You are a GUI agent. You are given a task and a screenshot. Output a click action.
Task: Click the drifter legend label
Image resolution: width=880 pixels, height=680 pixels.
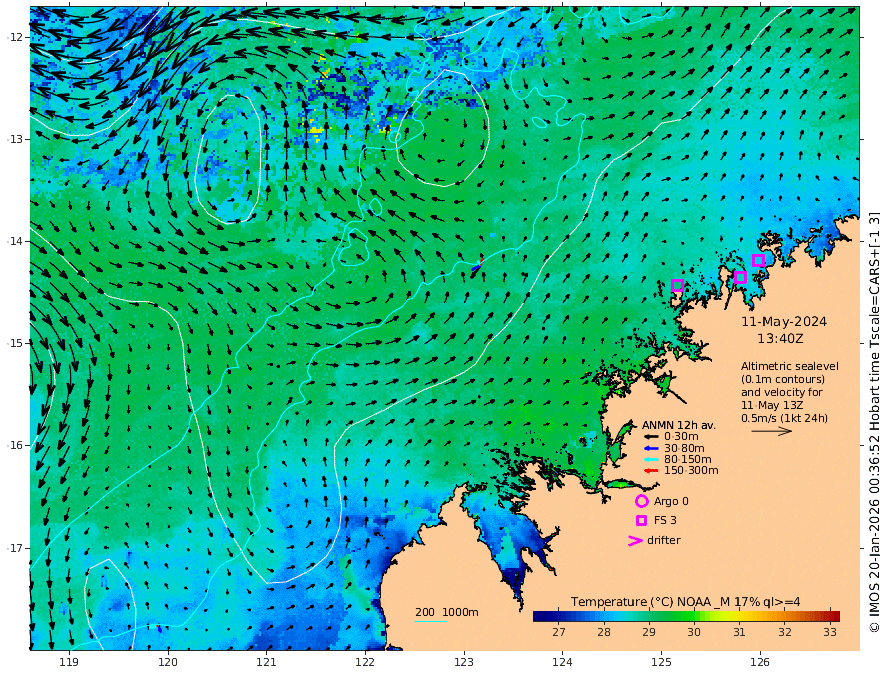coord(664,540)
